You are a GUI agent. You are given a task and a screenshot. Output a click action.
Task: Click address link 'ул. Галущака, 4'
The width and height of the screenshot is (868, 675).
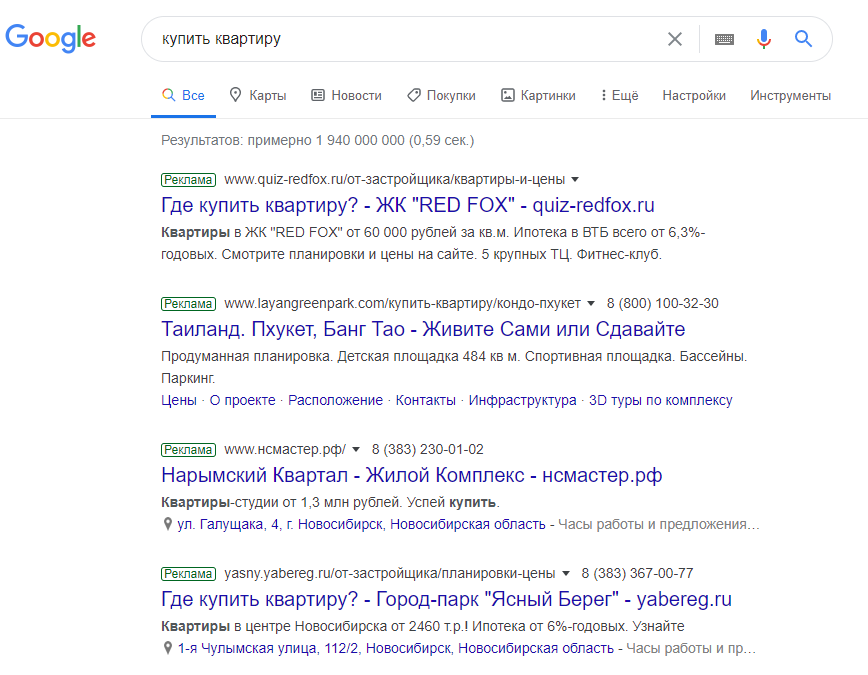click(x=361, y=524)
